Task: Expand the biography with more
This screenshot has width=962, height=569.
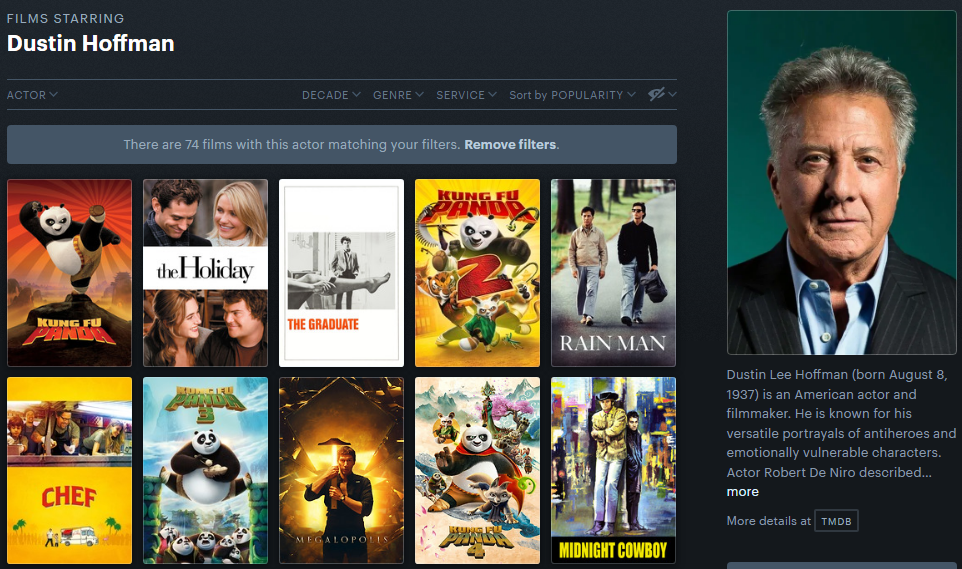Action: pos(742,492)
